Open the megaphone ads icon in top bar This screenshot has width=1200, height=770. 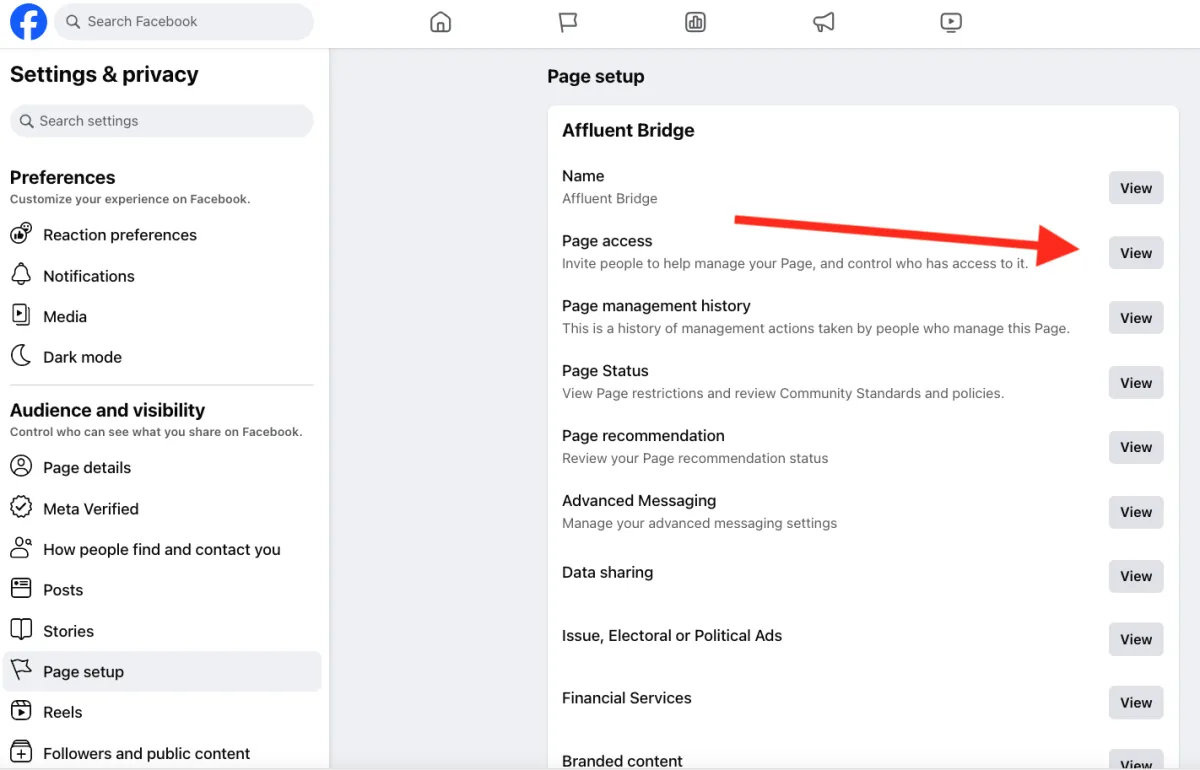click(x=824, y=22)
